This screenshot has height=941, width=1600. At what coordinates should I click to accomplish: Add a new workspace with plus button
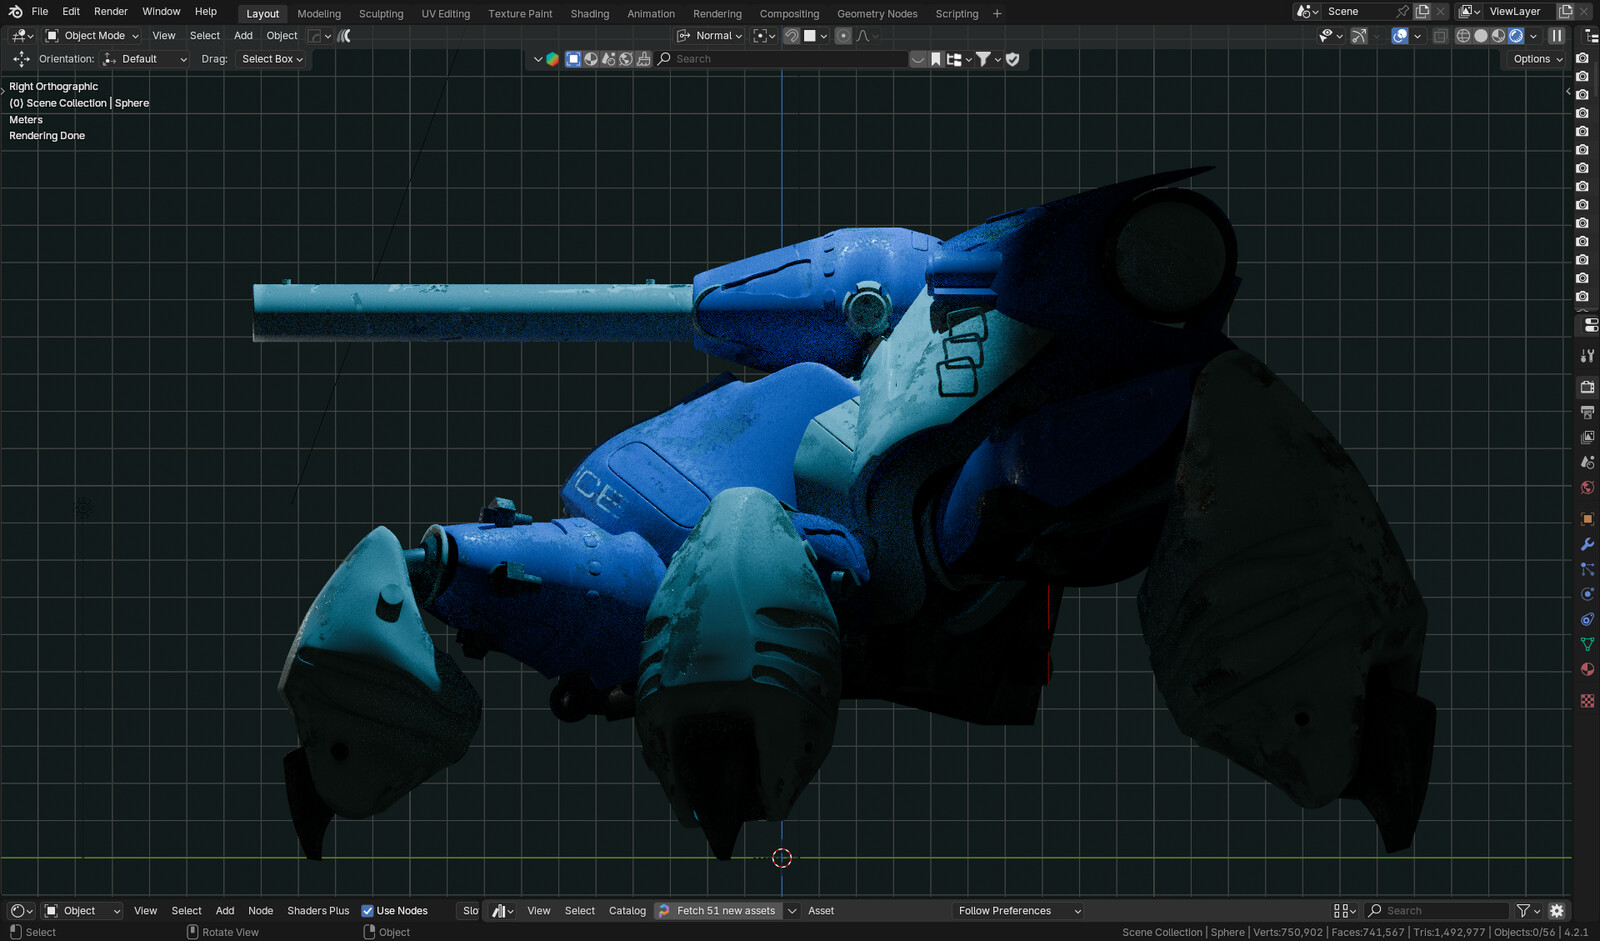(997, 14)
